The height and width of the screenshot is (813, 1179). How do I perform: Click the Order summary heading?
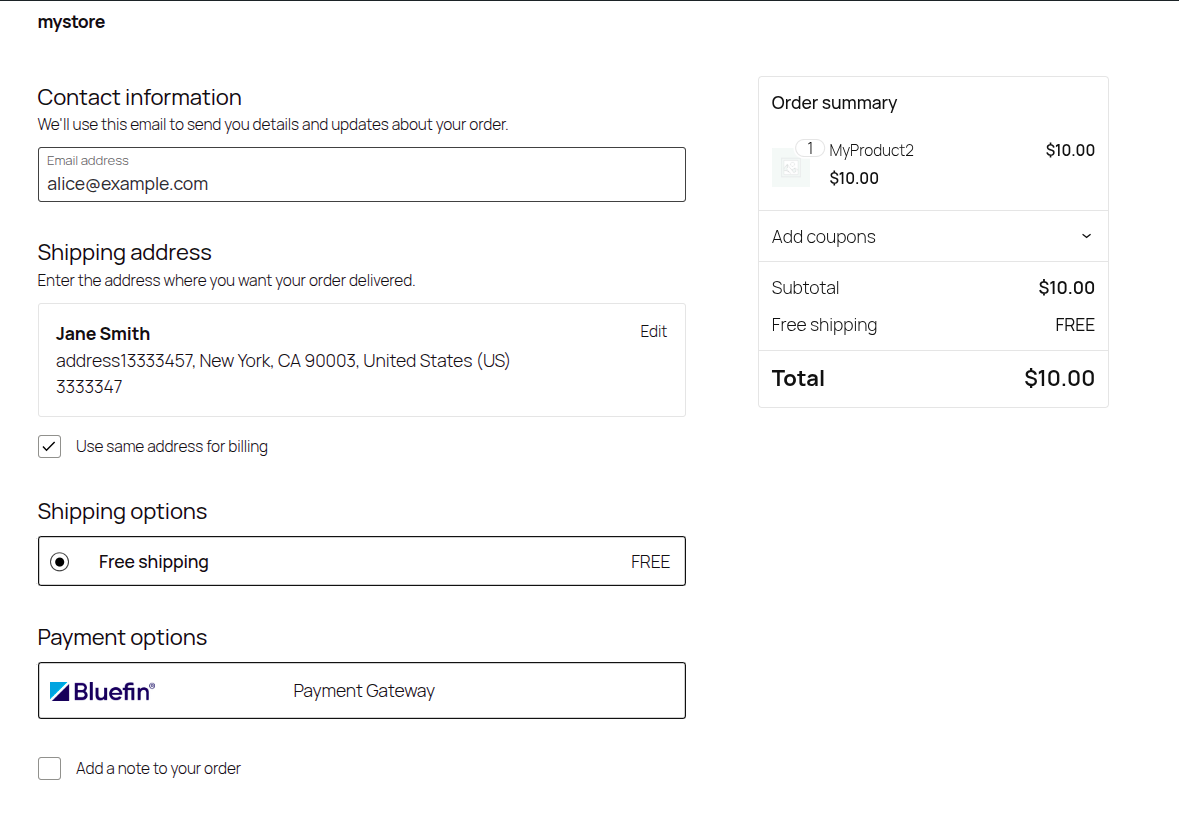pos(834,102)
